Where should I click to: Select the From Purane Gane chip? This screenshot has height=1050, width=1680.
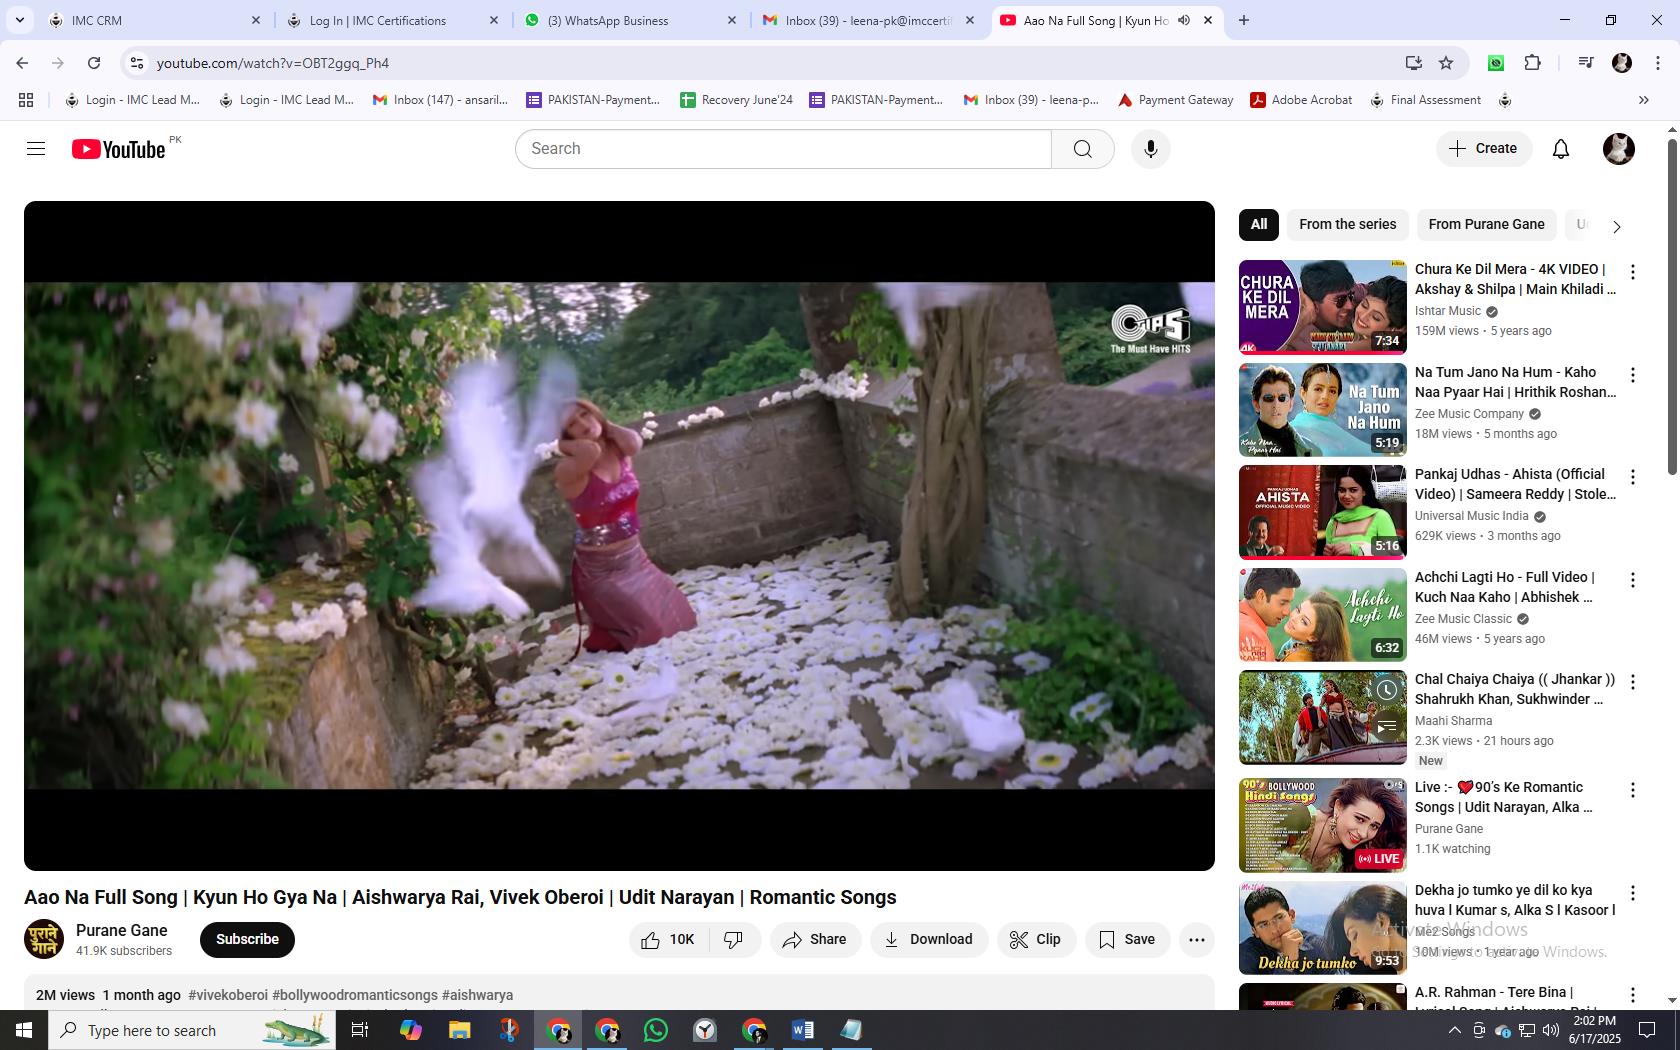(x=1486, y=225)
